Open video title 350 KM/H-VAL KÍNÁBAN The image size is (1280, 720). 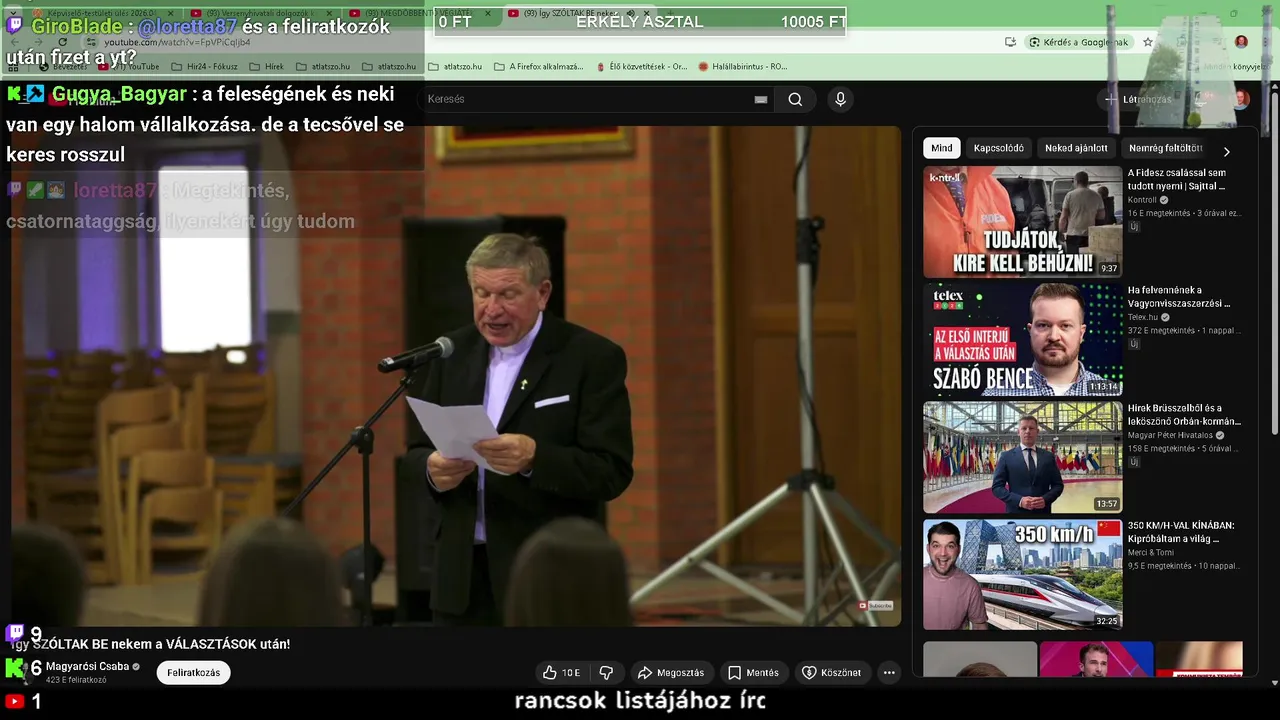(1181, 531)
